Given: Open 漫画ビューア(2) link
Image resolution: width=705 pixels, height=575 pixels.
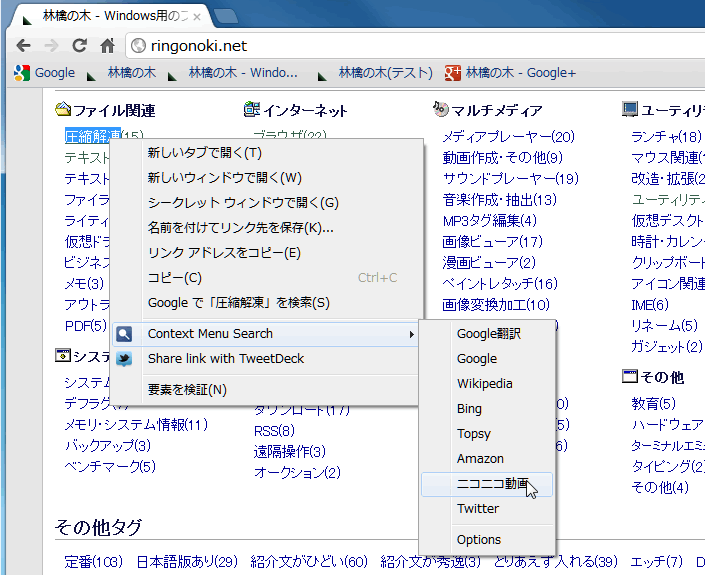Looking at the screenshot, I should [x=489, y=263].
